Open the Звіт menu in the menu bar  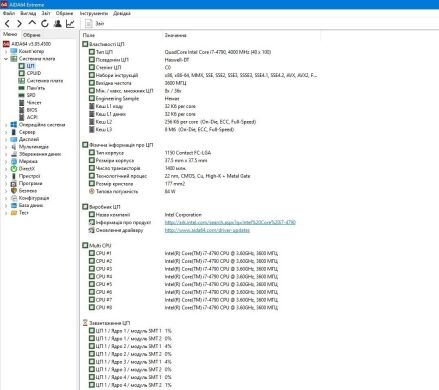pos(46,13)
